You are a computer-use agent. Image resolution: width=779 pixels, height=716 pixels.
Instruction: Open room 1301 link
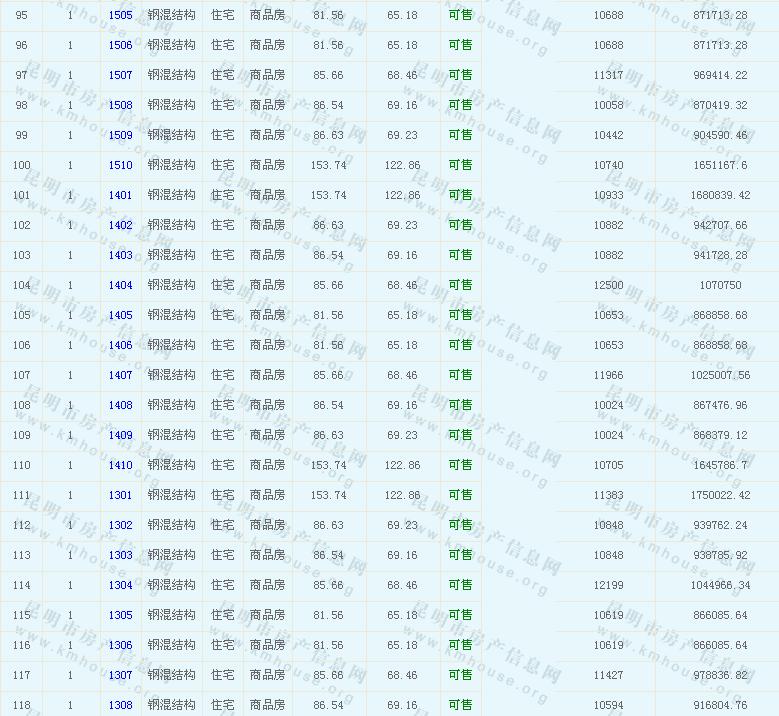(x=120, y=495)
